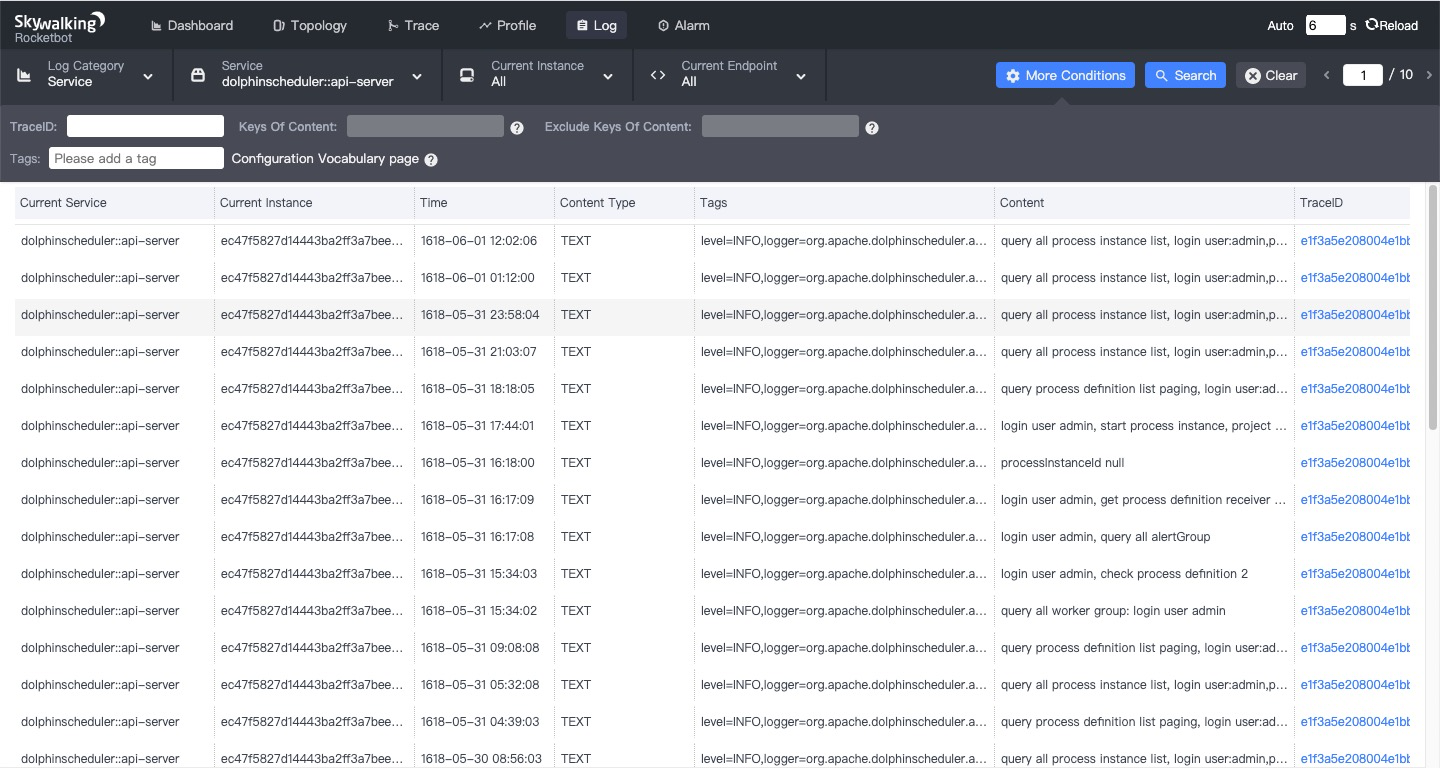
Task: Go to the next page arrow
Action: pyautogui.click(x=1429, y=75)
